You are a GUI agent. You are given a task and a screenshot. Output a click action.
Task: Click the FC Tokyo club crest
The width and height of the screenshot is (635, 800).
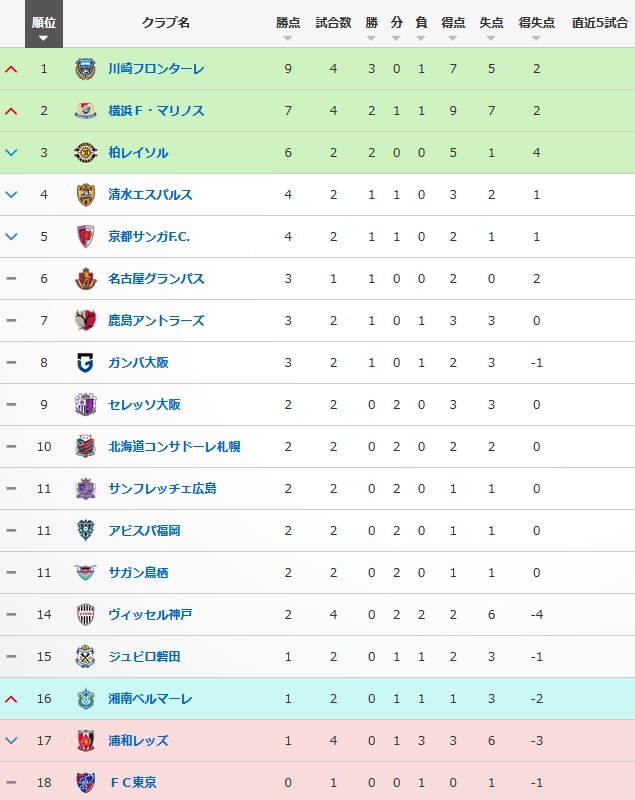click(85, 782)
